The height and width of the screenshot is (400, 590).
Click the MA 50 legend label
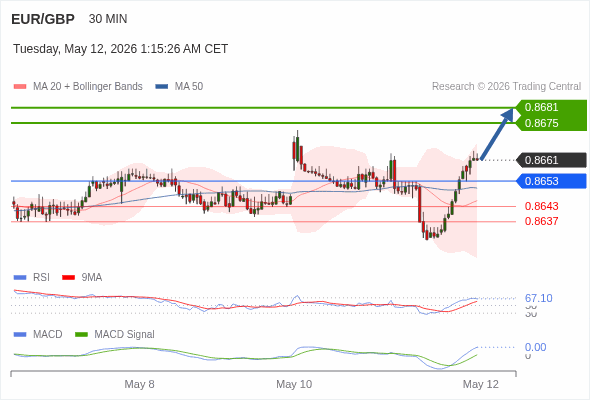(189, 87)
